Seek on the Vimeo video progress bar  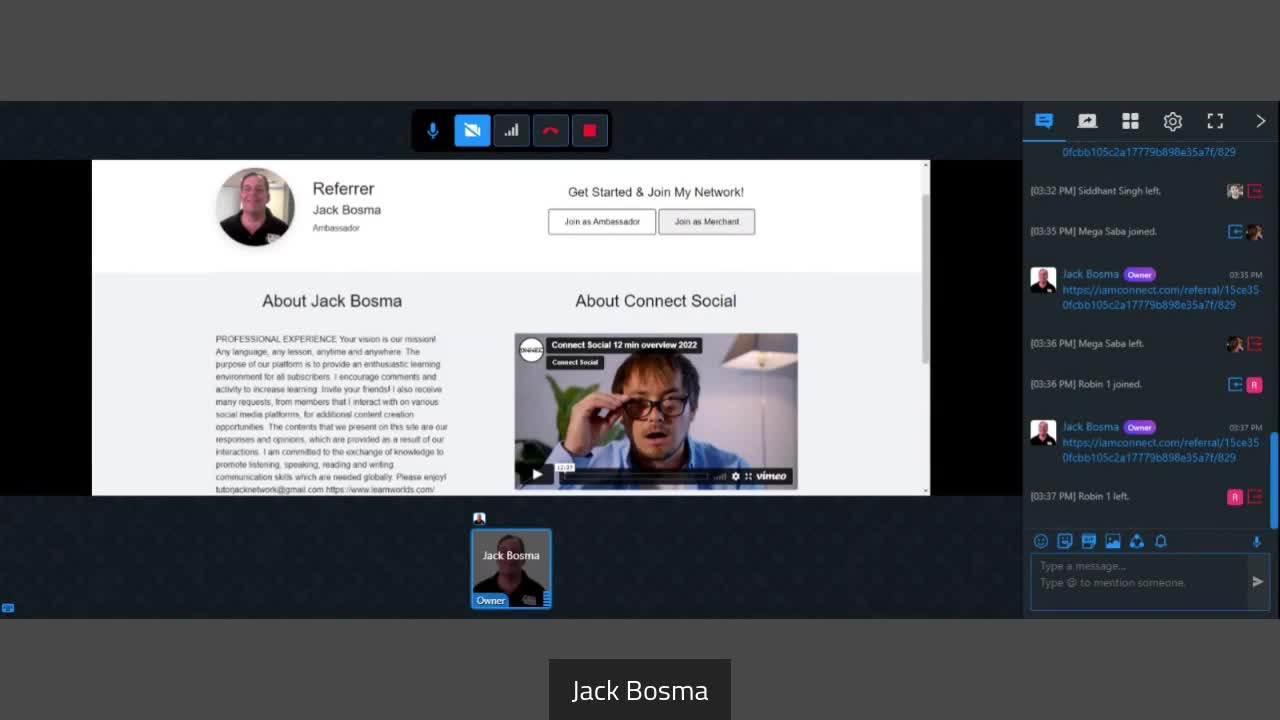click(x=635, y=476)
